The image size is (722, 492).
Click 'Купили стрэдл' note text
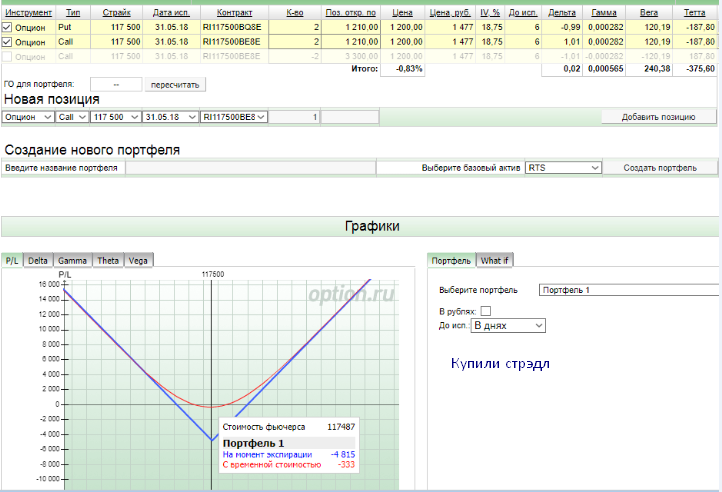pyautogui.click(x=500, y=363)
